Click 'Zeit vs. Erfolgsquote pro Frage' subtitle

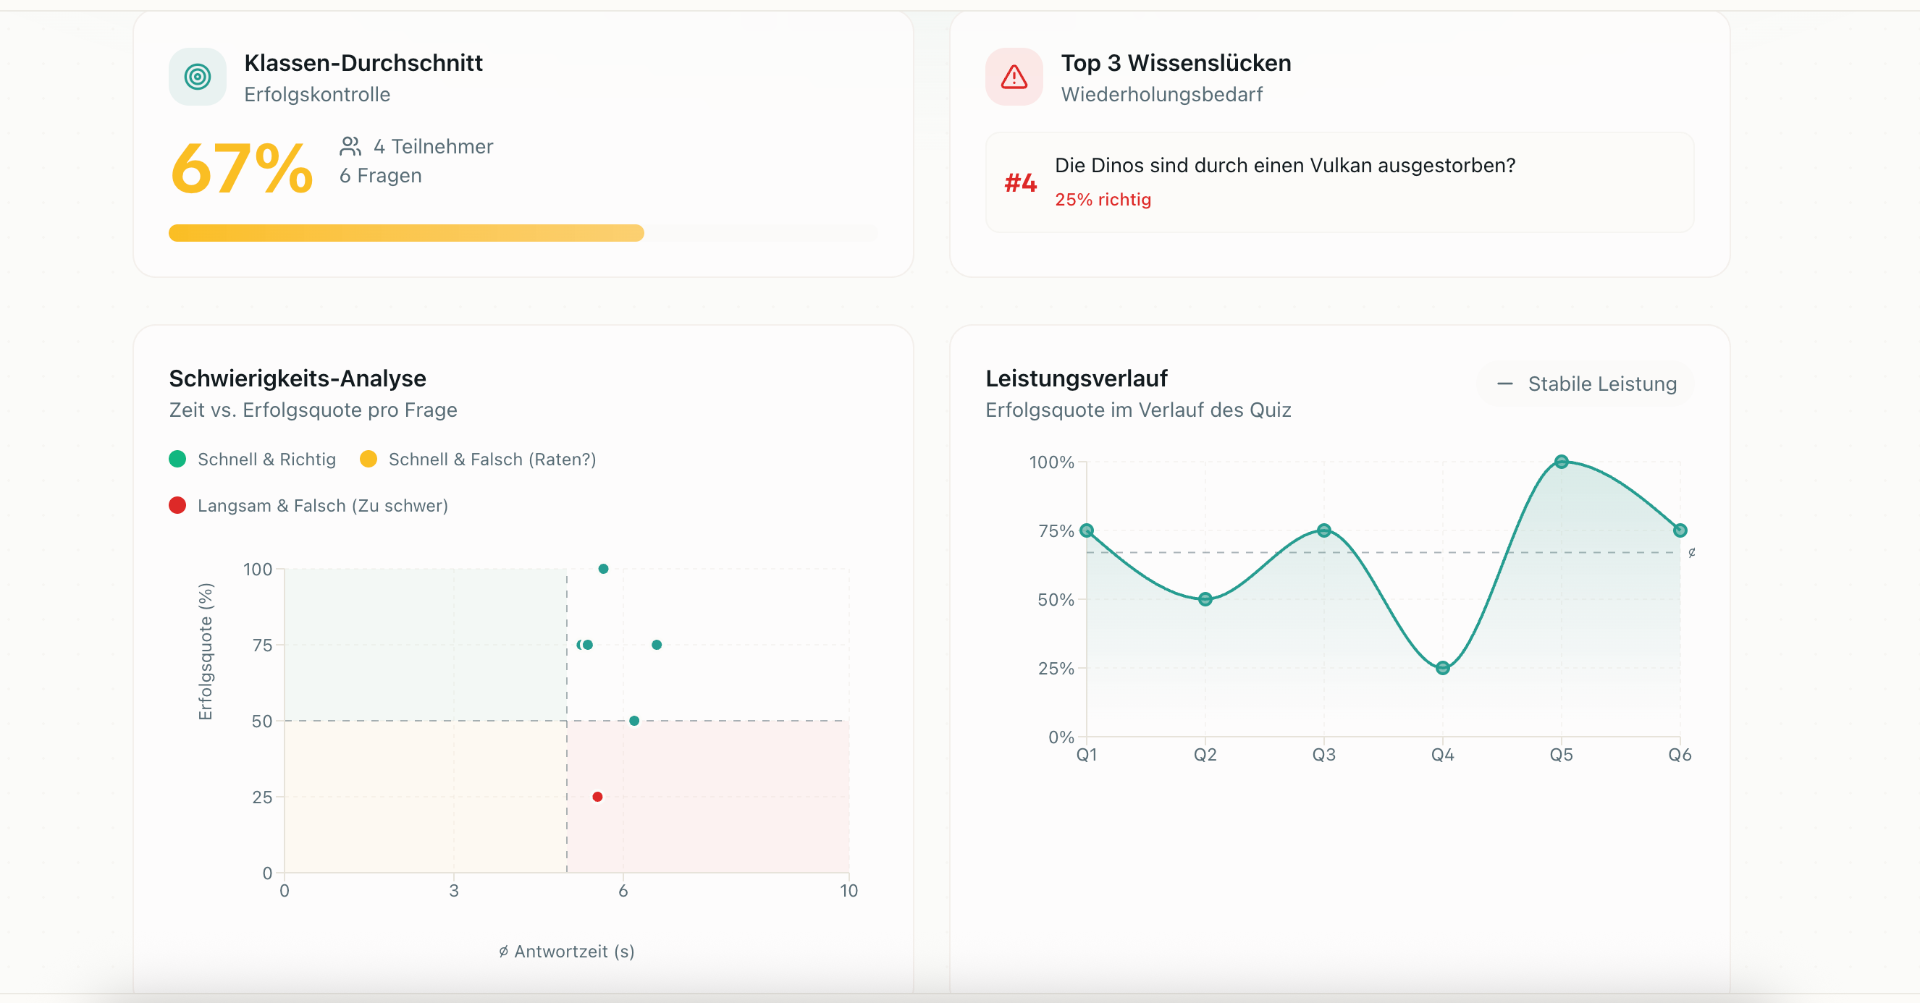pyautogui.click(x=313, y=410)
